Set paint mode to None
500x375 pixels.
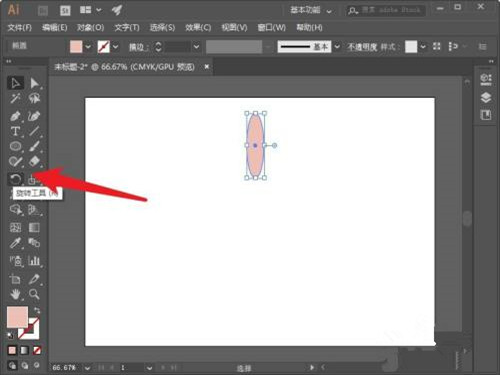point(37,350)
